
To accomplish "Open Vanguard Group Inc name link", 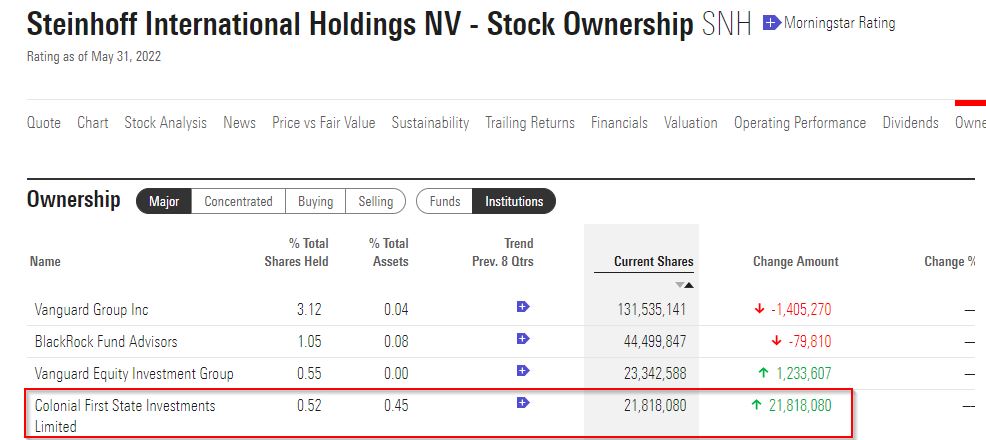I will 92,309.
